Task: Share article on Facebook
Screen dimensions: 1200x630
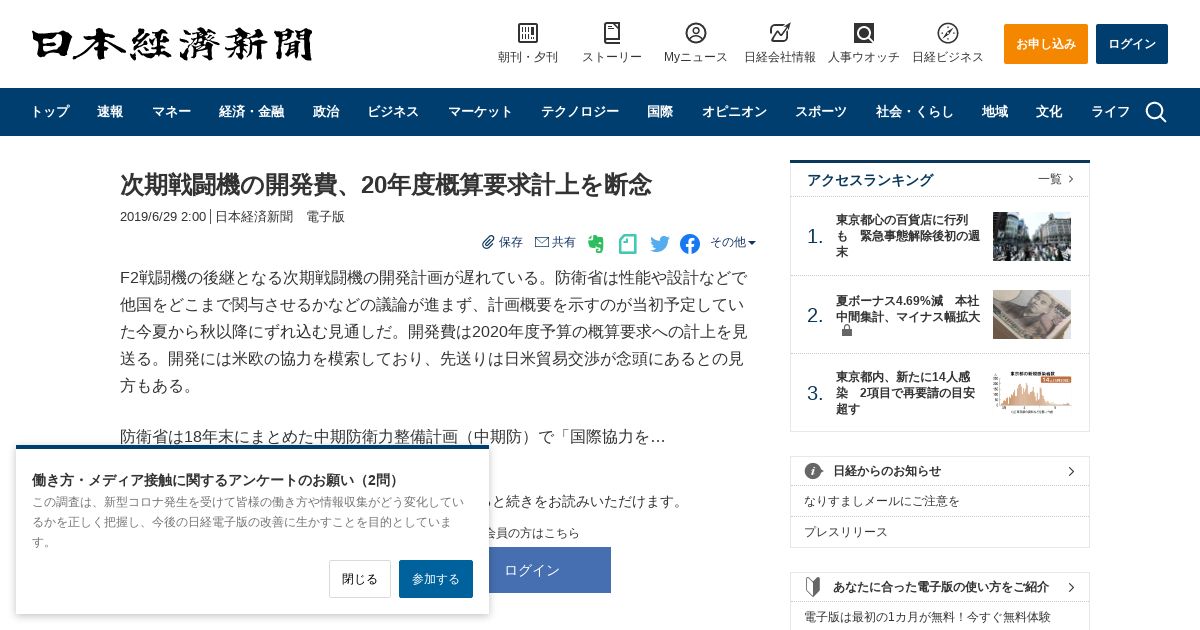Action: (690, 243)
